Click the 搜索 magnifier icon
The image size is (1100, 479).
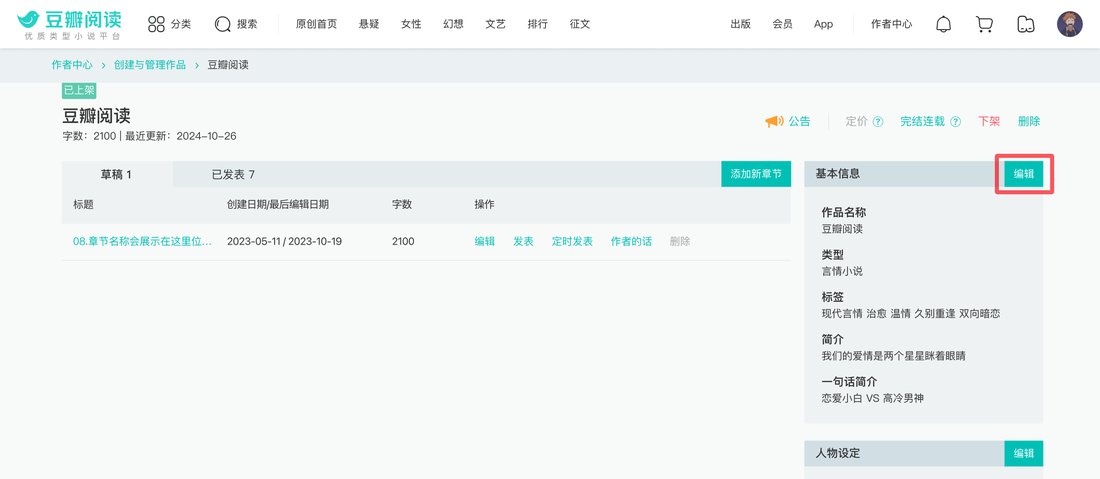(x=223, y=24)
